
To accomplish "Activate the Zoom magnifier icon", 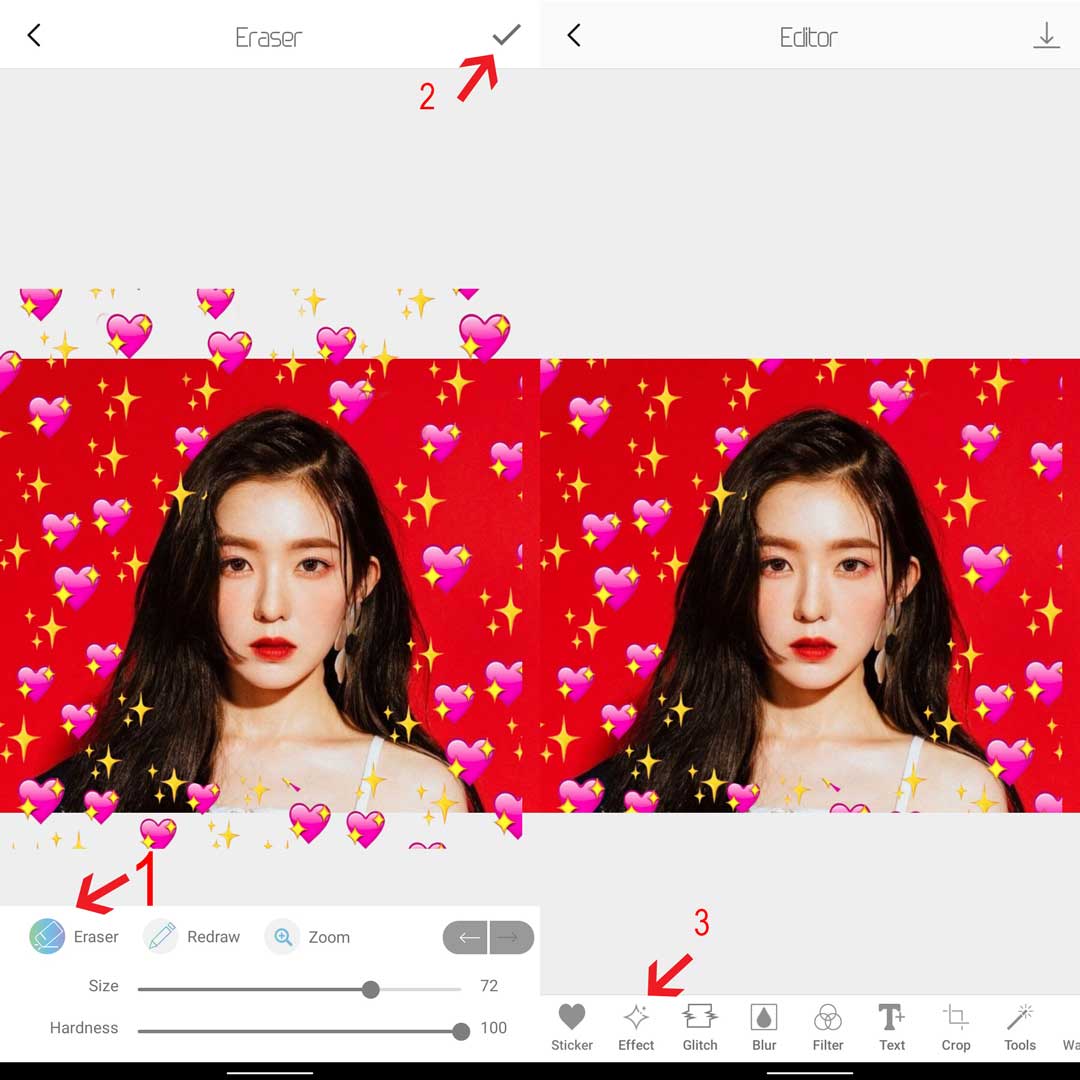I will click(282, 937).
